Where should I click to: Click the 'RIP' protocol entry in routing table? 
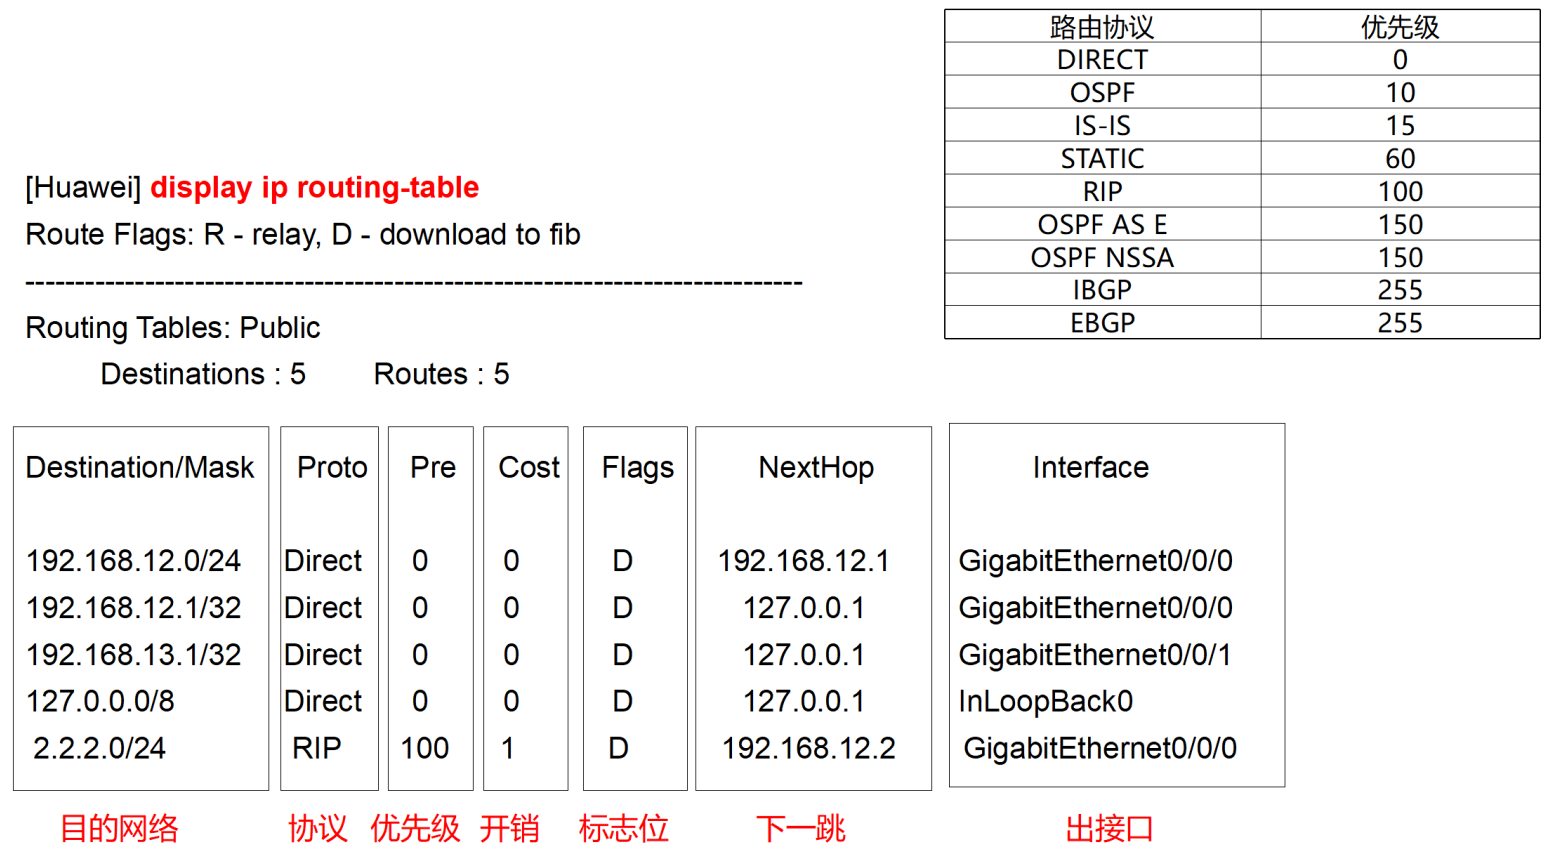[317, 749]
